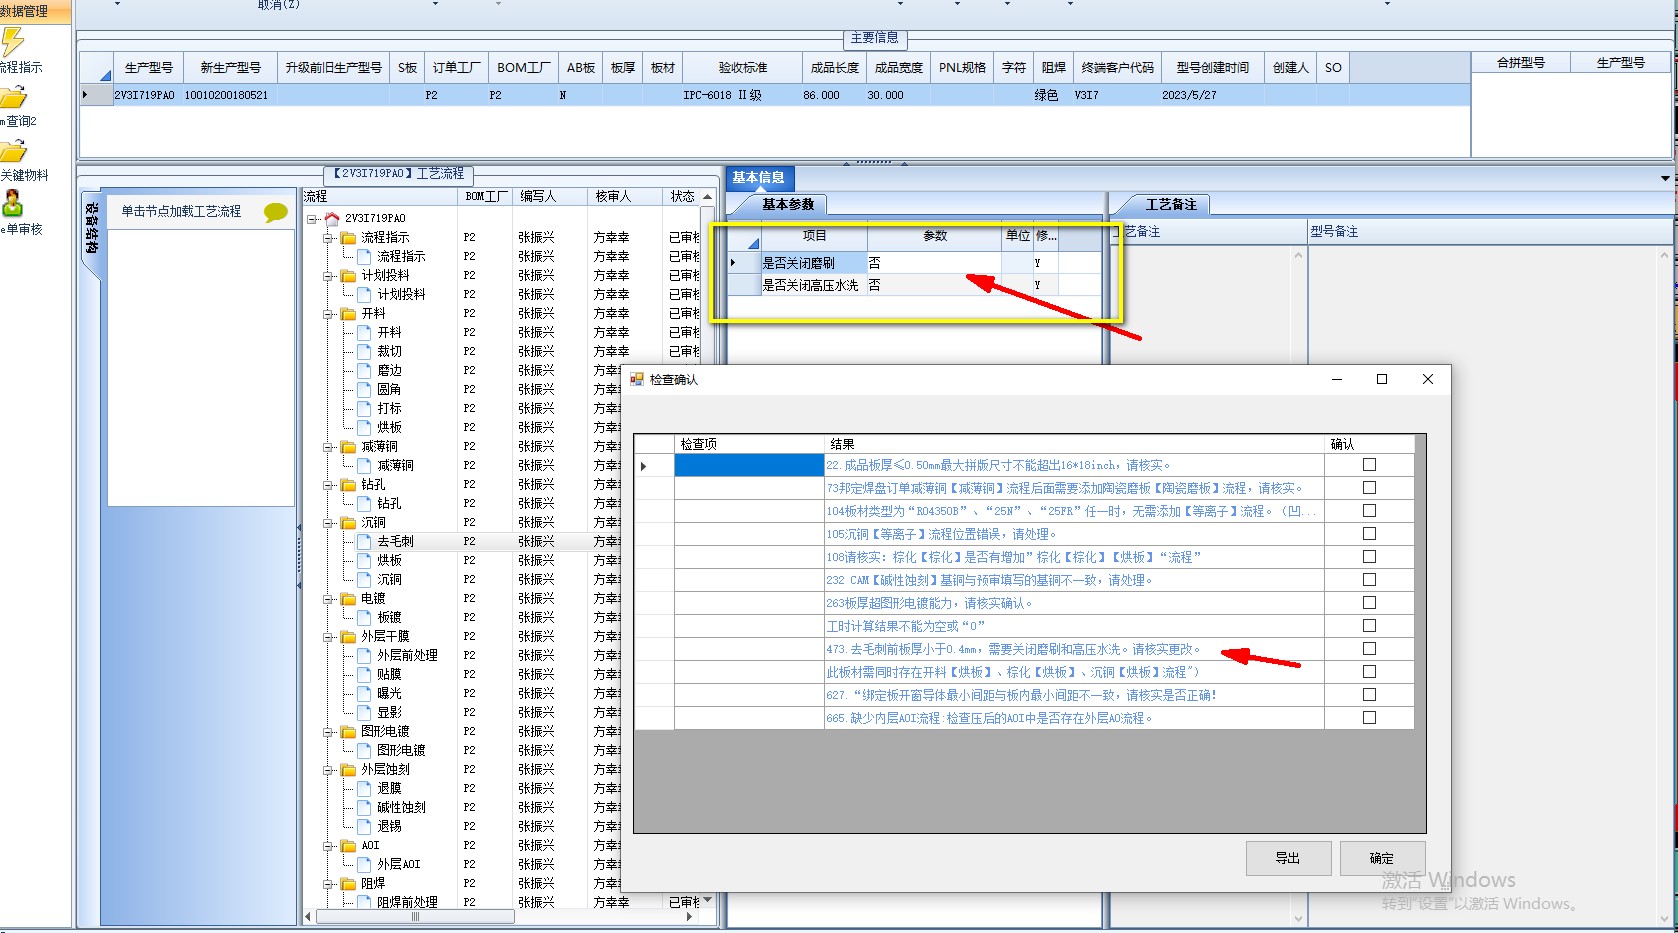Click the 开料 folder icon in tree
The width and height of the screenshot is (1678, 933).
coord(348,313)
